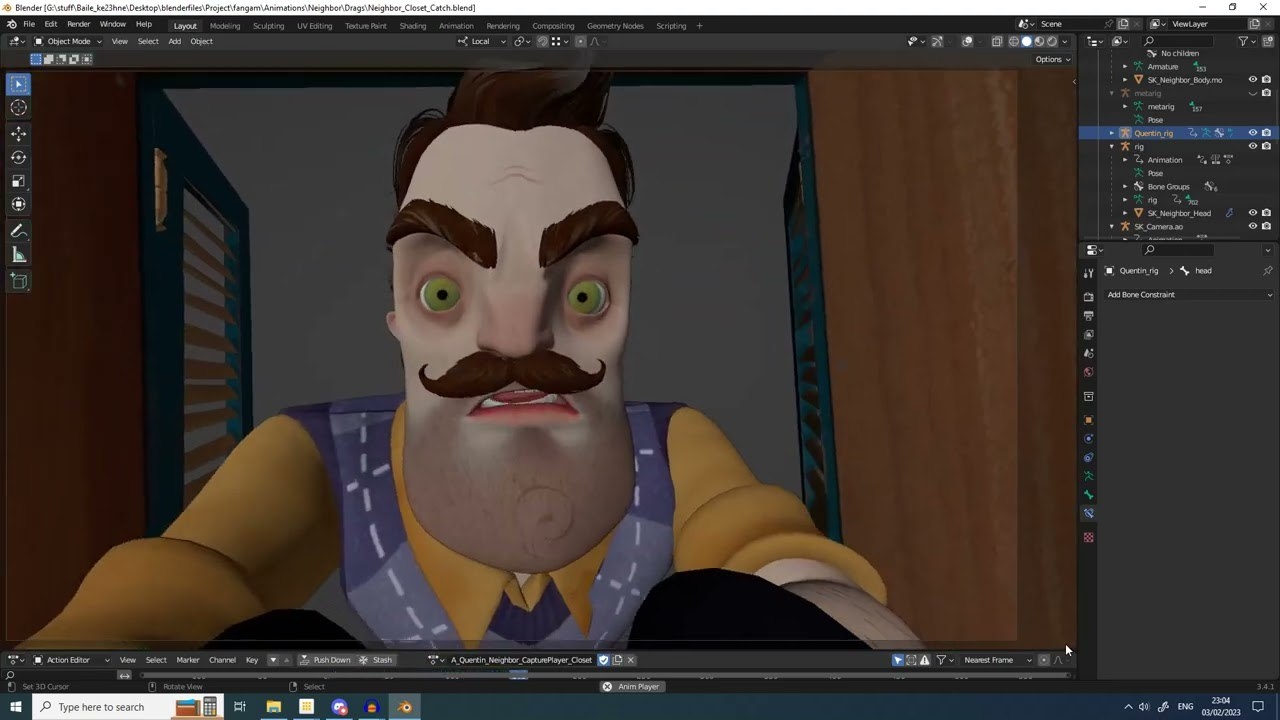Toggle X-Ray in viewport header
The width and height of the screenshot is (1280, 720).
pyautogui.click(x=997, y=41)
